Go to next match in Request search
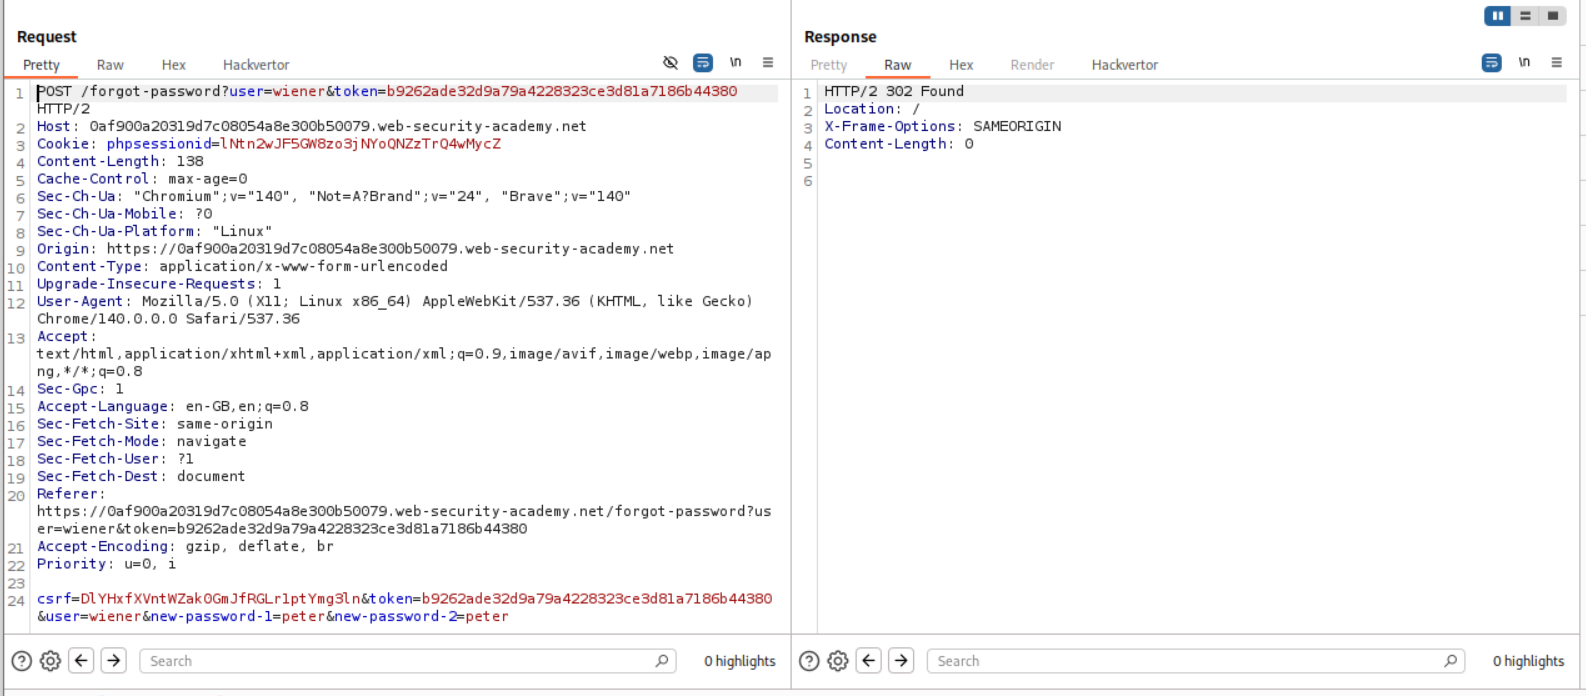This screenshot has height=696, width=1586. click(x=114, y=661)
